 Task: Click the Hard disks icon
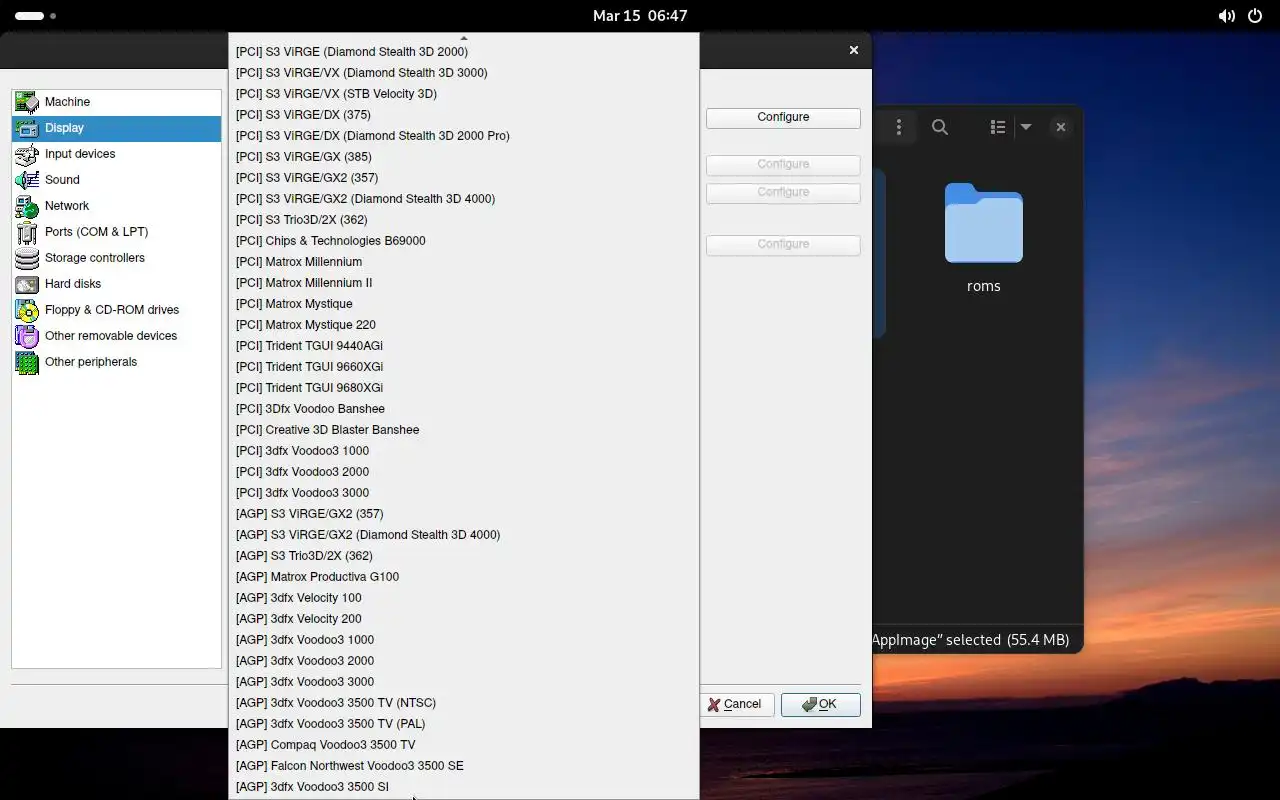(x=27, y=284)
